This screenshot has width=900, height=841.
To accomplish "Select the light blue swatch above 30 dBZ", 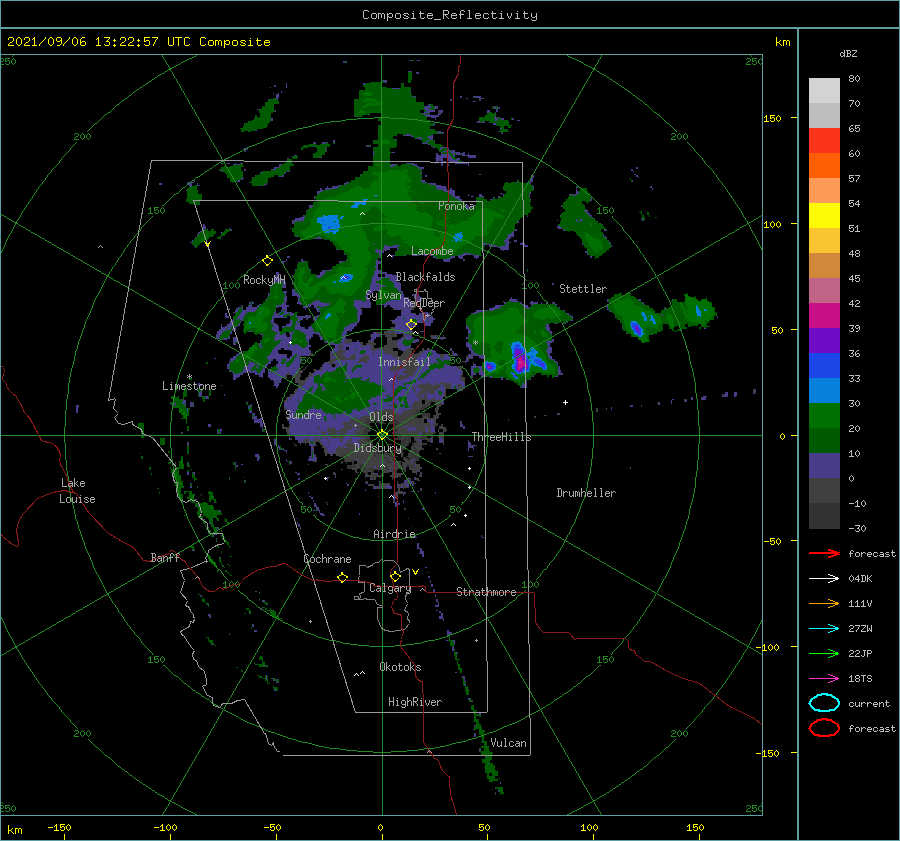I will click(824, 391).
